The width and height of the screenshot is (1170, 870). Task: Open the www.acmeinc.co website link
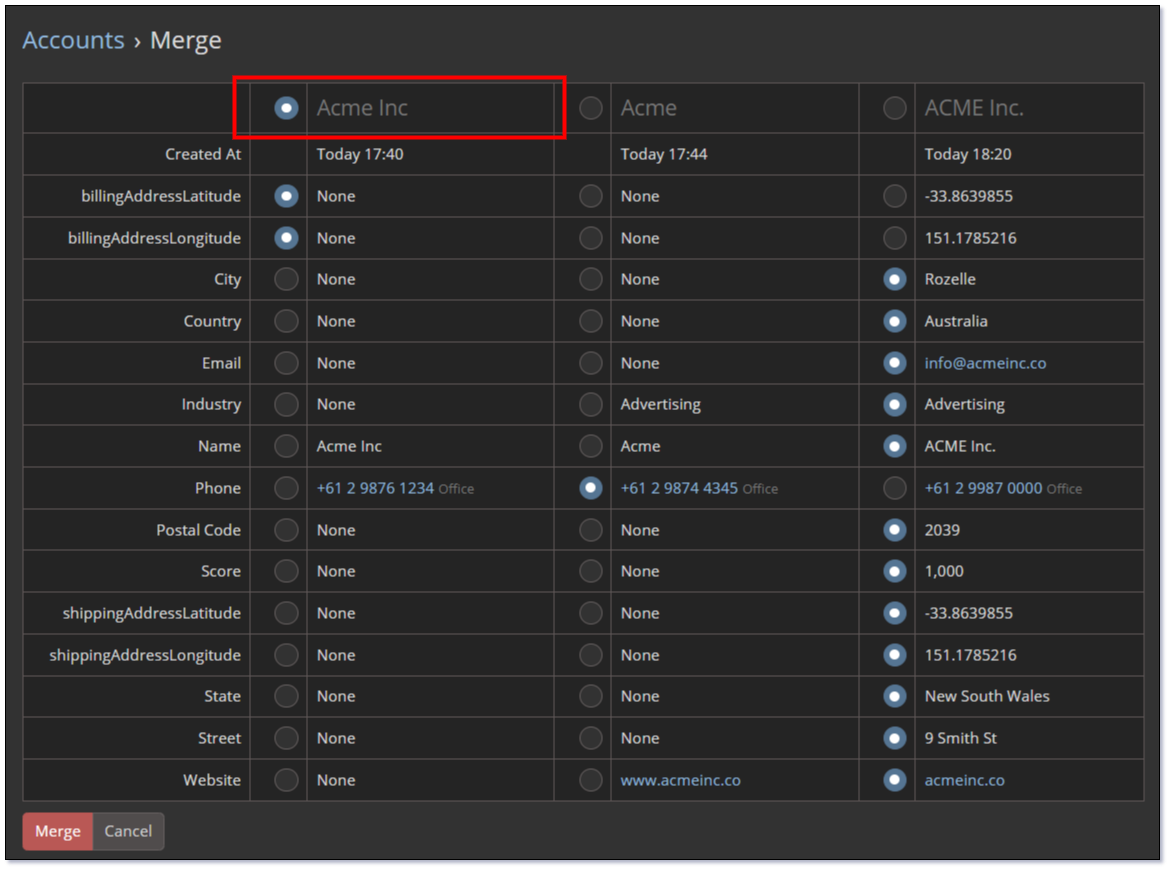(x=681, y=780)
